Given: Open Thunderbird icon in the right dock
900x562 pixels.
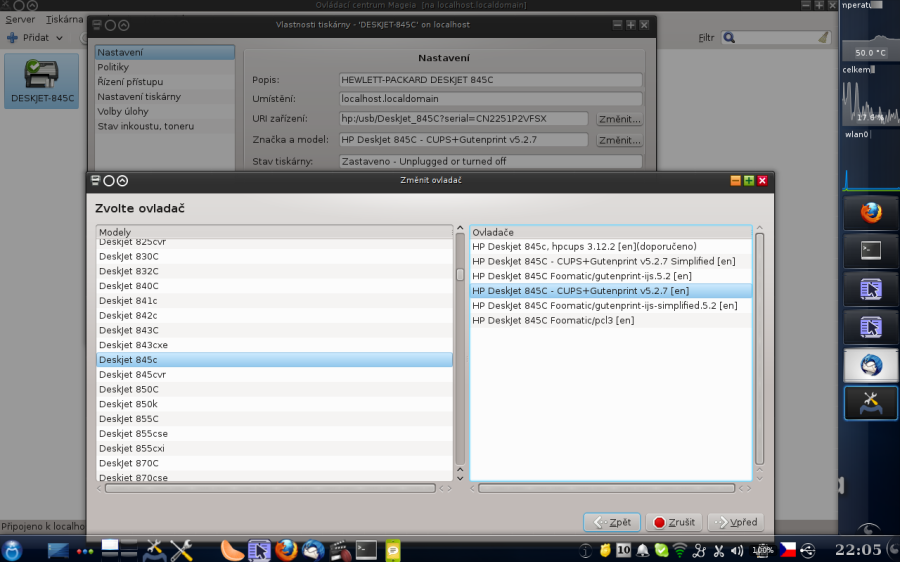Looking at the screenshot, I should (x=871, y=365).
